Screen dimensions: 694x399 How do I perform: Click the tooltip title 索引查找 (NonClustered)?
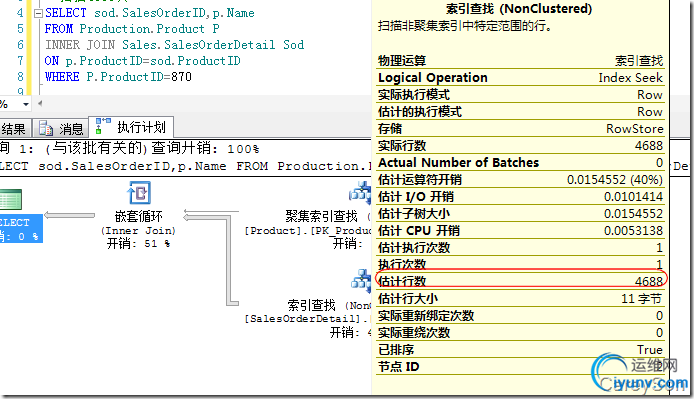(x=518, y=8)
